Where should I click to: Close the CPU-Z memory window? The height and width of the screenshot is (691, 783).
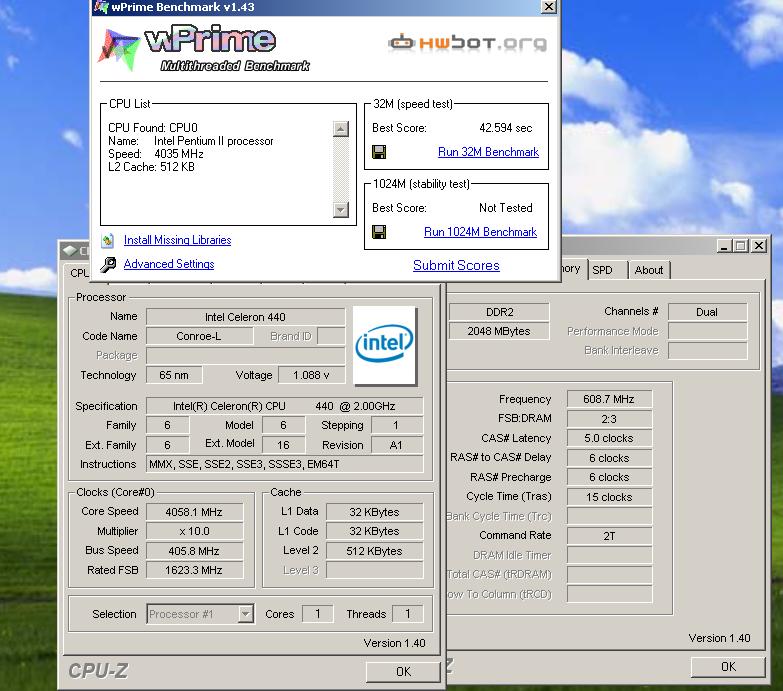pyautogui.click(x=759, y=246)
